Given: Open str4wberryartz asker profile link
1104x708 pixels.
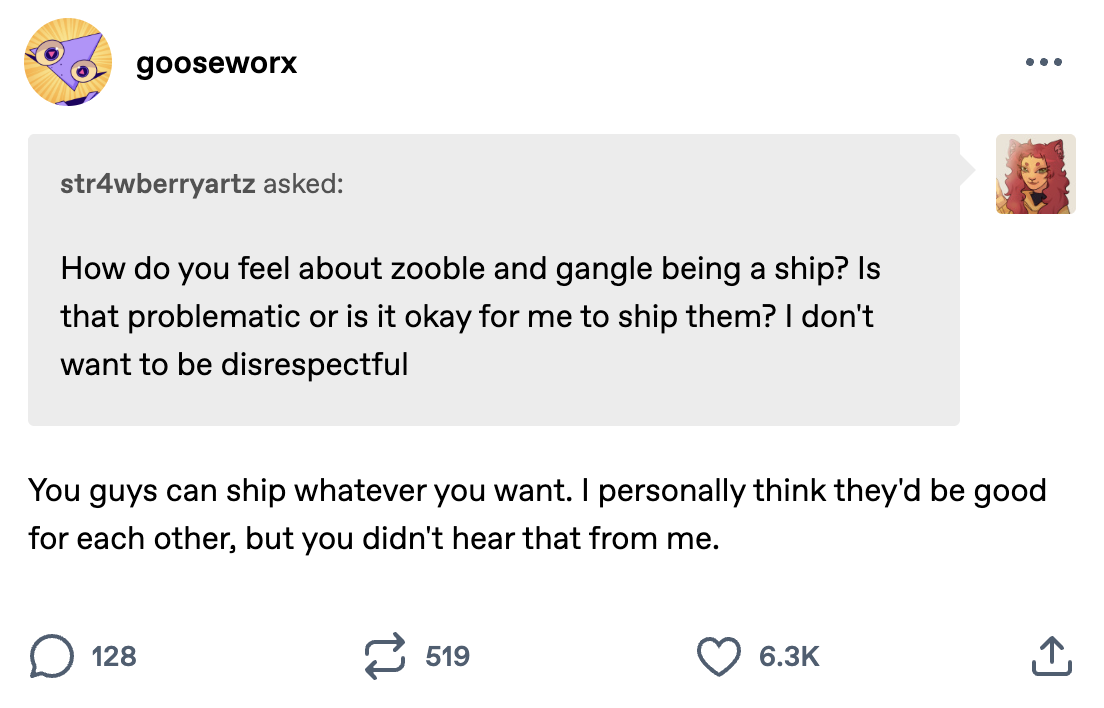Looking at the screenshot, I should pyautogui.click(x=157, y=184).
